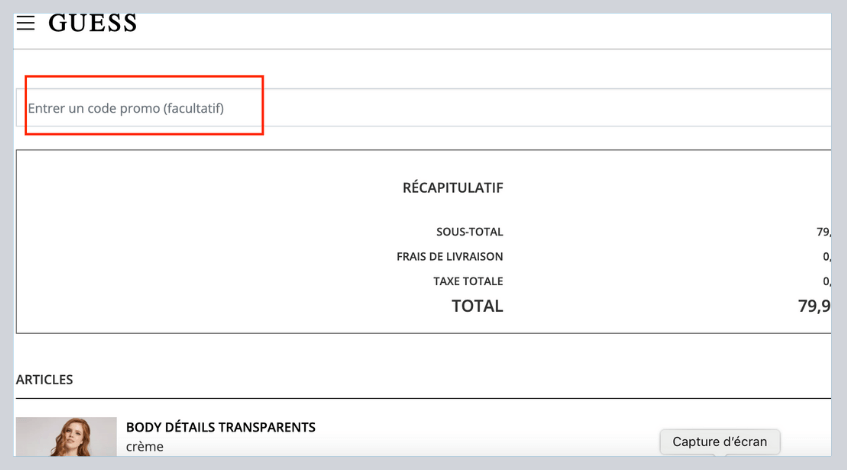Viewport: 847px width, 470px height.
Task: Click the Frais de livraison label
Action: click(x=449, y=257)
